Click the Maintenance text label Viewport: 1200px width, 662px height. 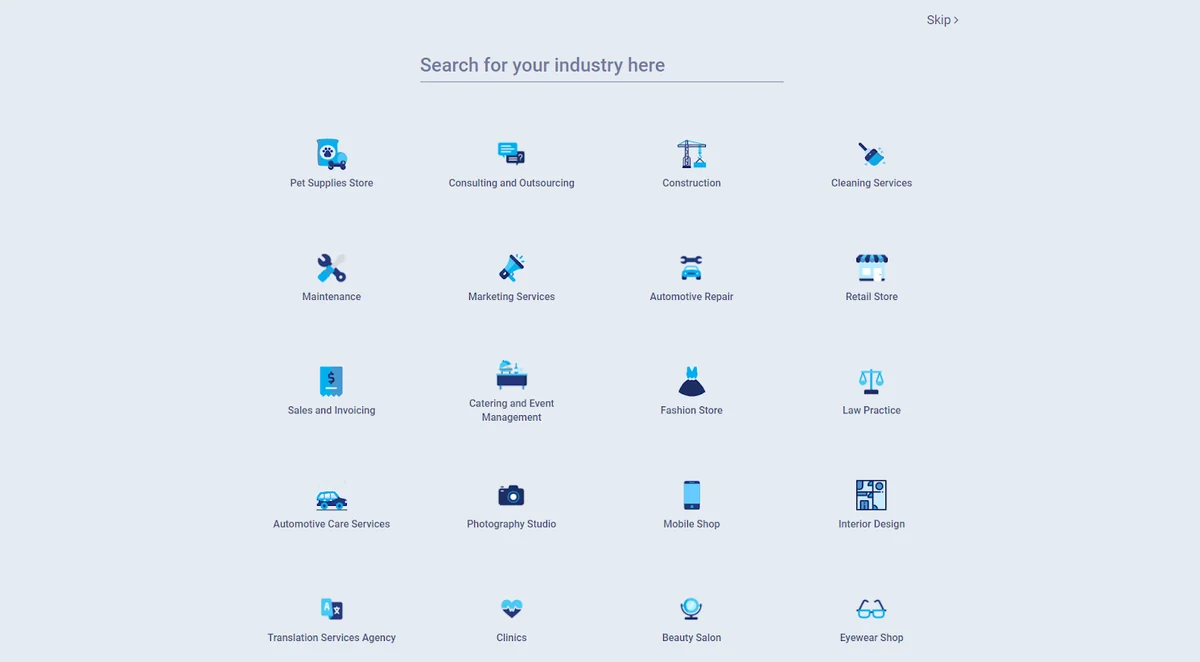pyautogui.click(x=332, y=297)
